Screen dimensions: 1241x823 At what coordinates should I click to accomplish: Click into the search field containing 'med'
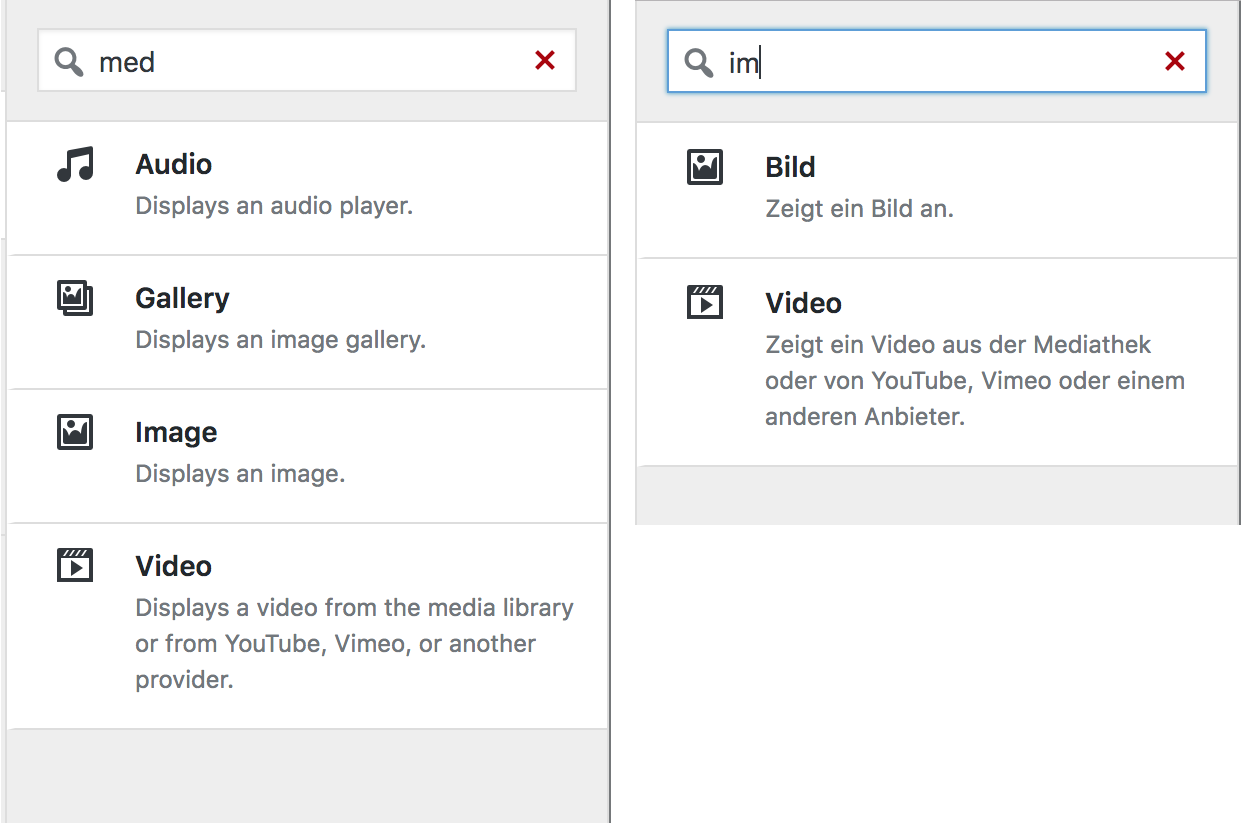(x=307, y=61)
